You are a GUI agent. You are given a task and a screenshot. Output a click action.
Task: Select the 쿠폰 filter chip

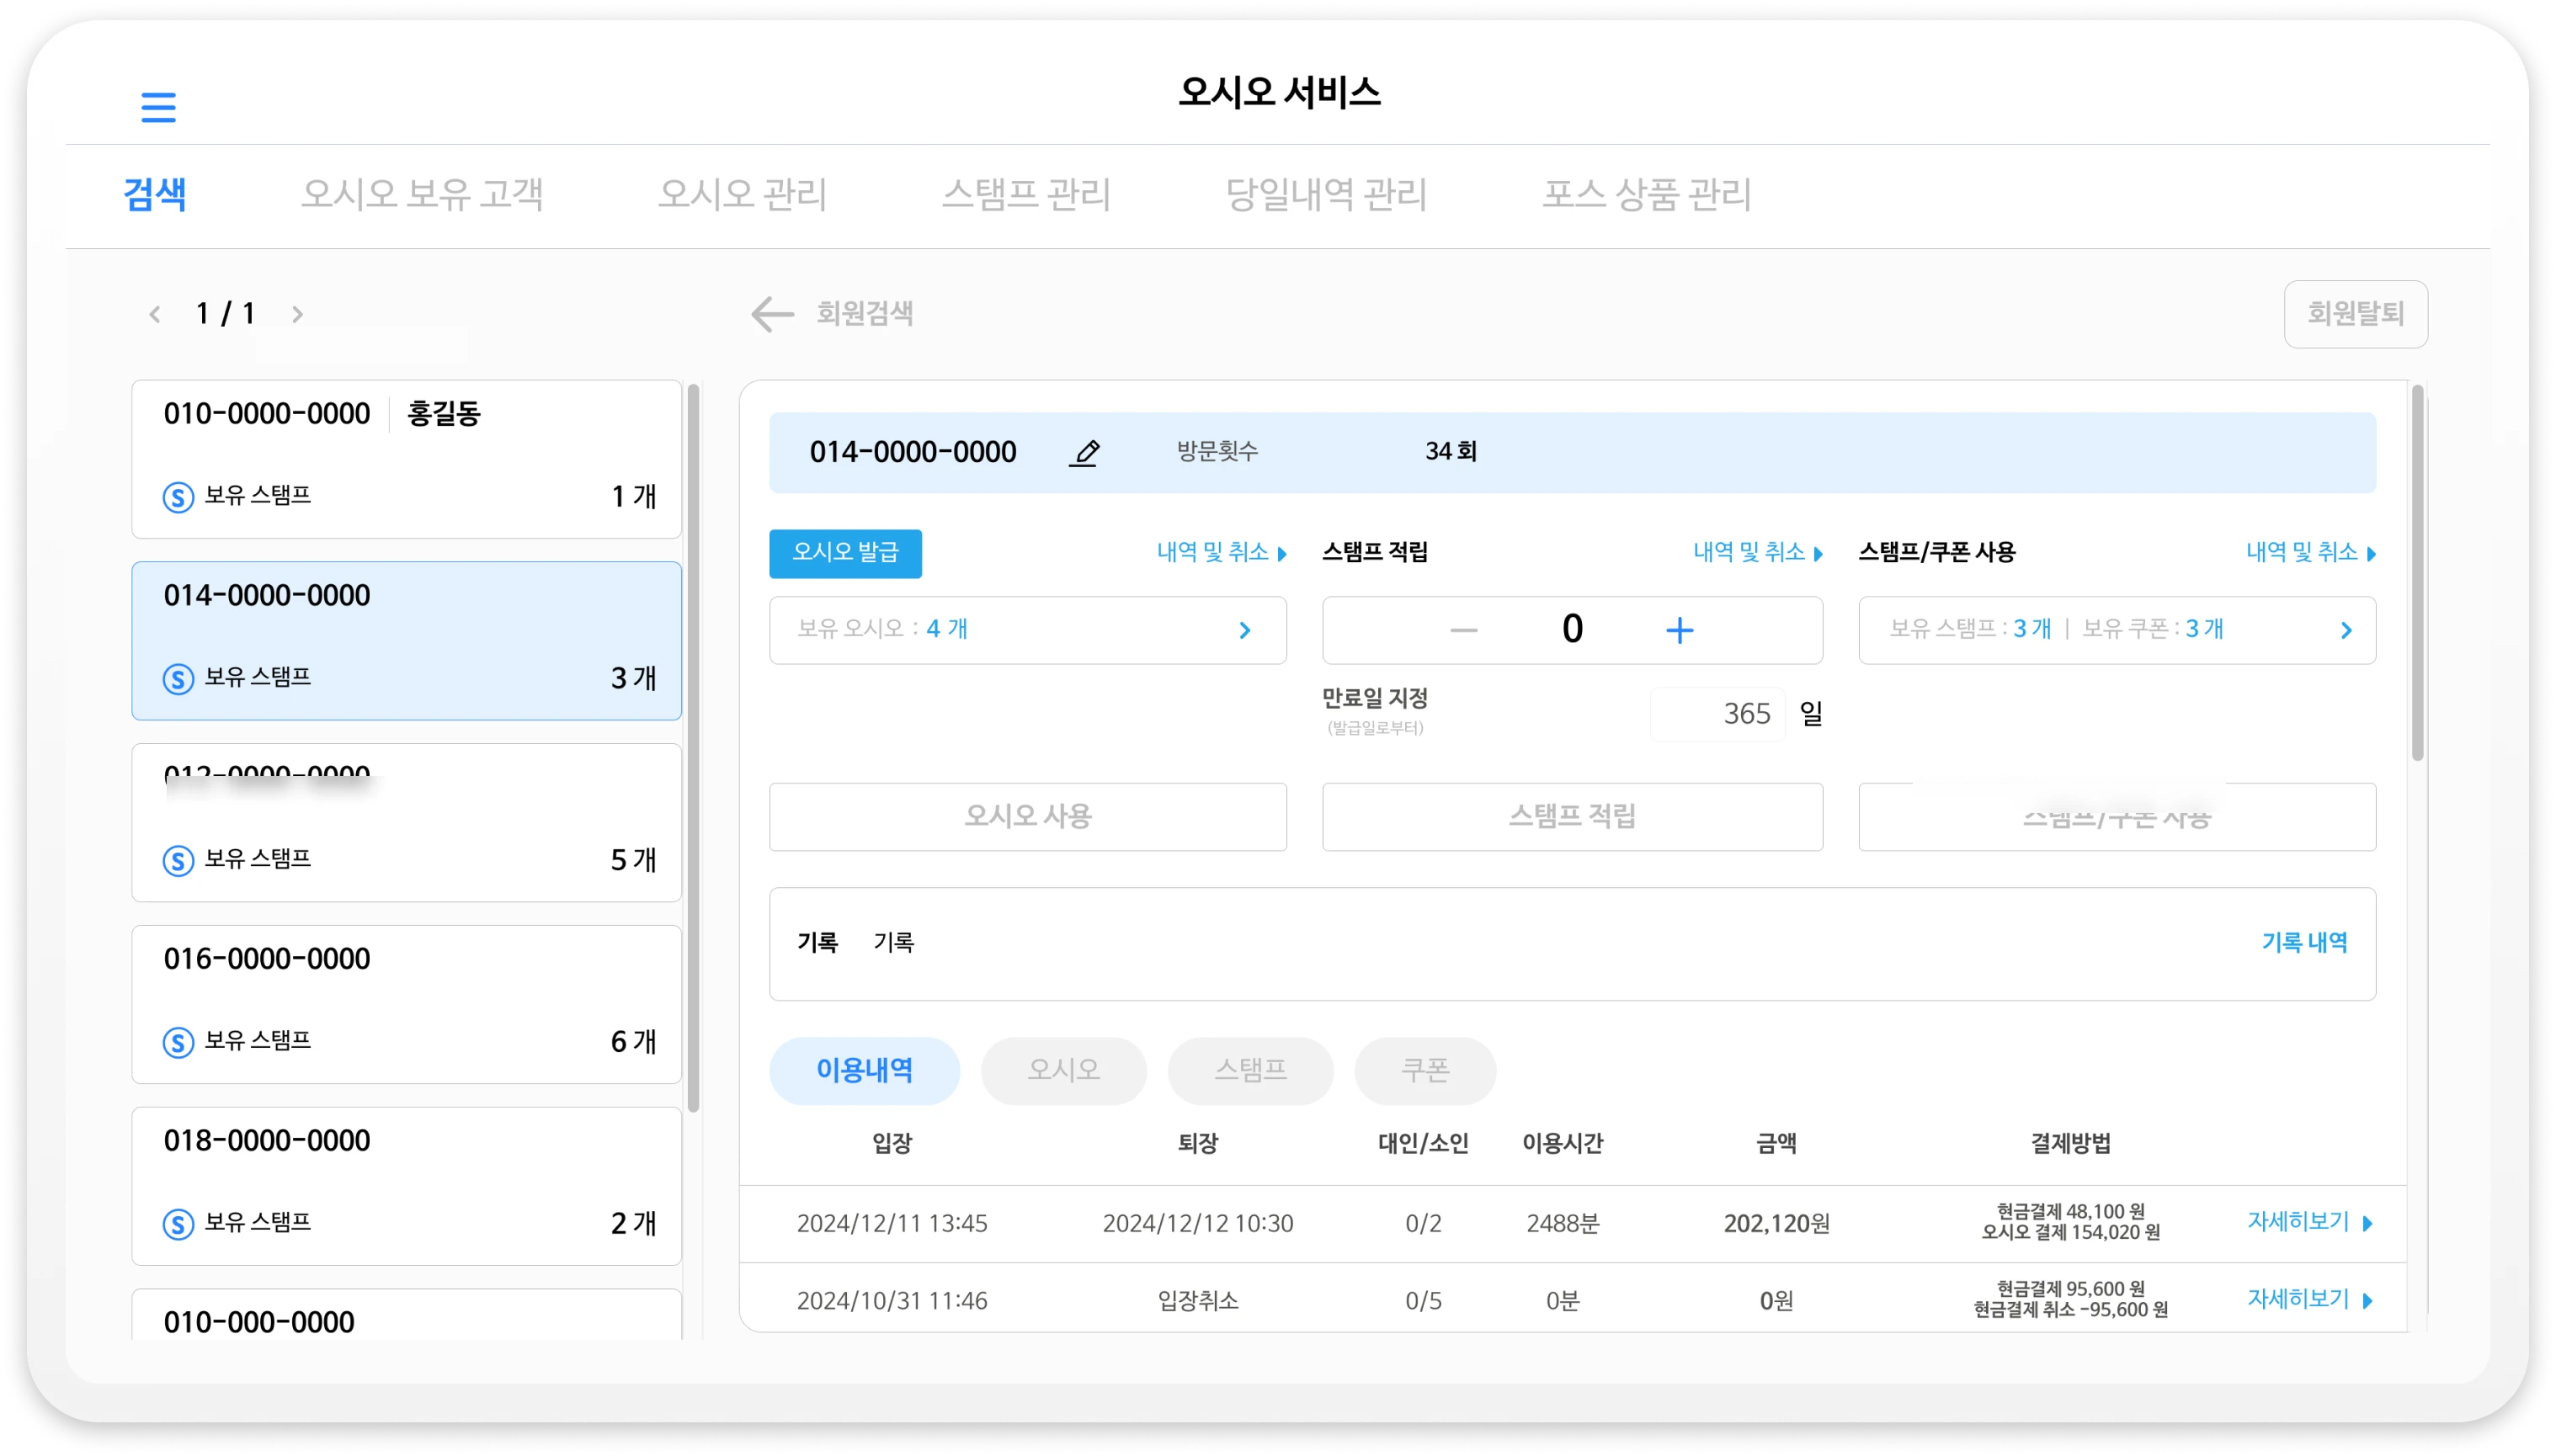[1425, 1071]
